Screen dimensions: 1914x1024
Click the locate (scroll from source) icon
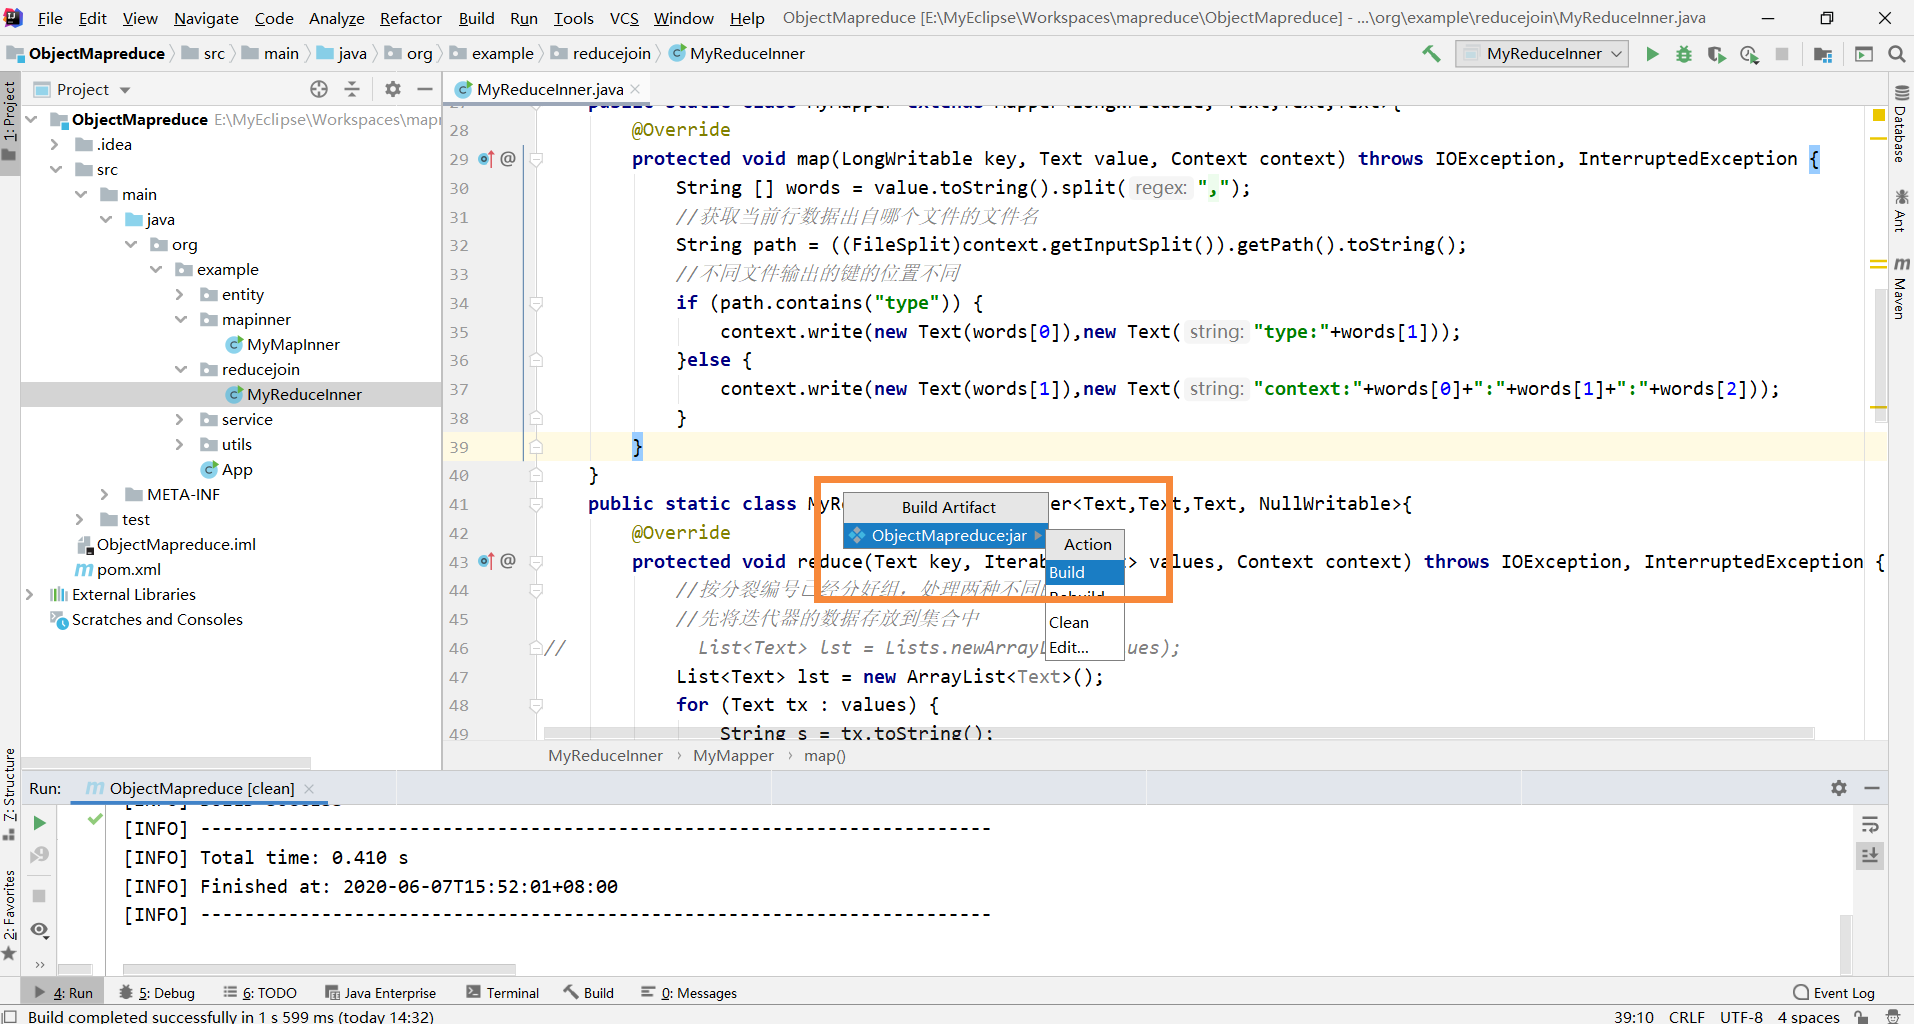319,89
